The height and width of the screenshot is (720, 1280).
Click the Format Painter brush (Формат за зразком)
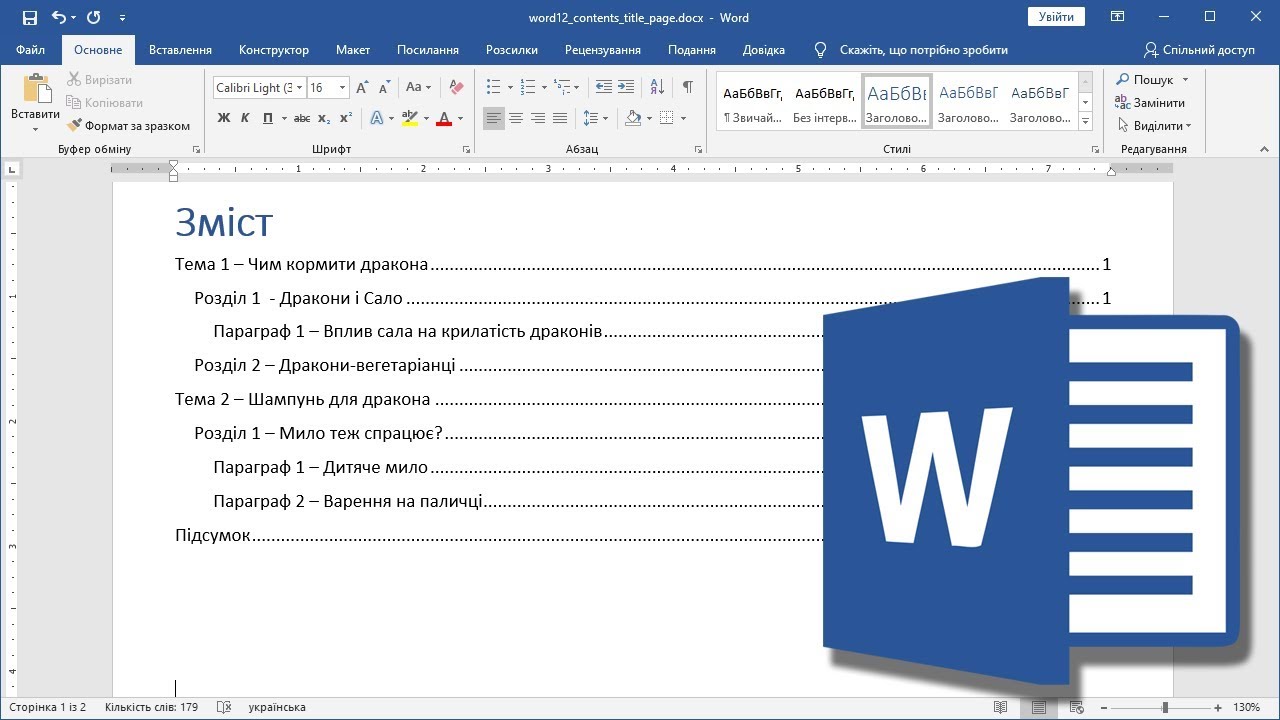pyautogui.click(x=128, y=126)
